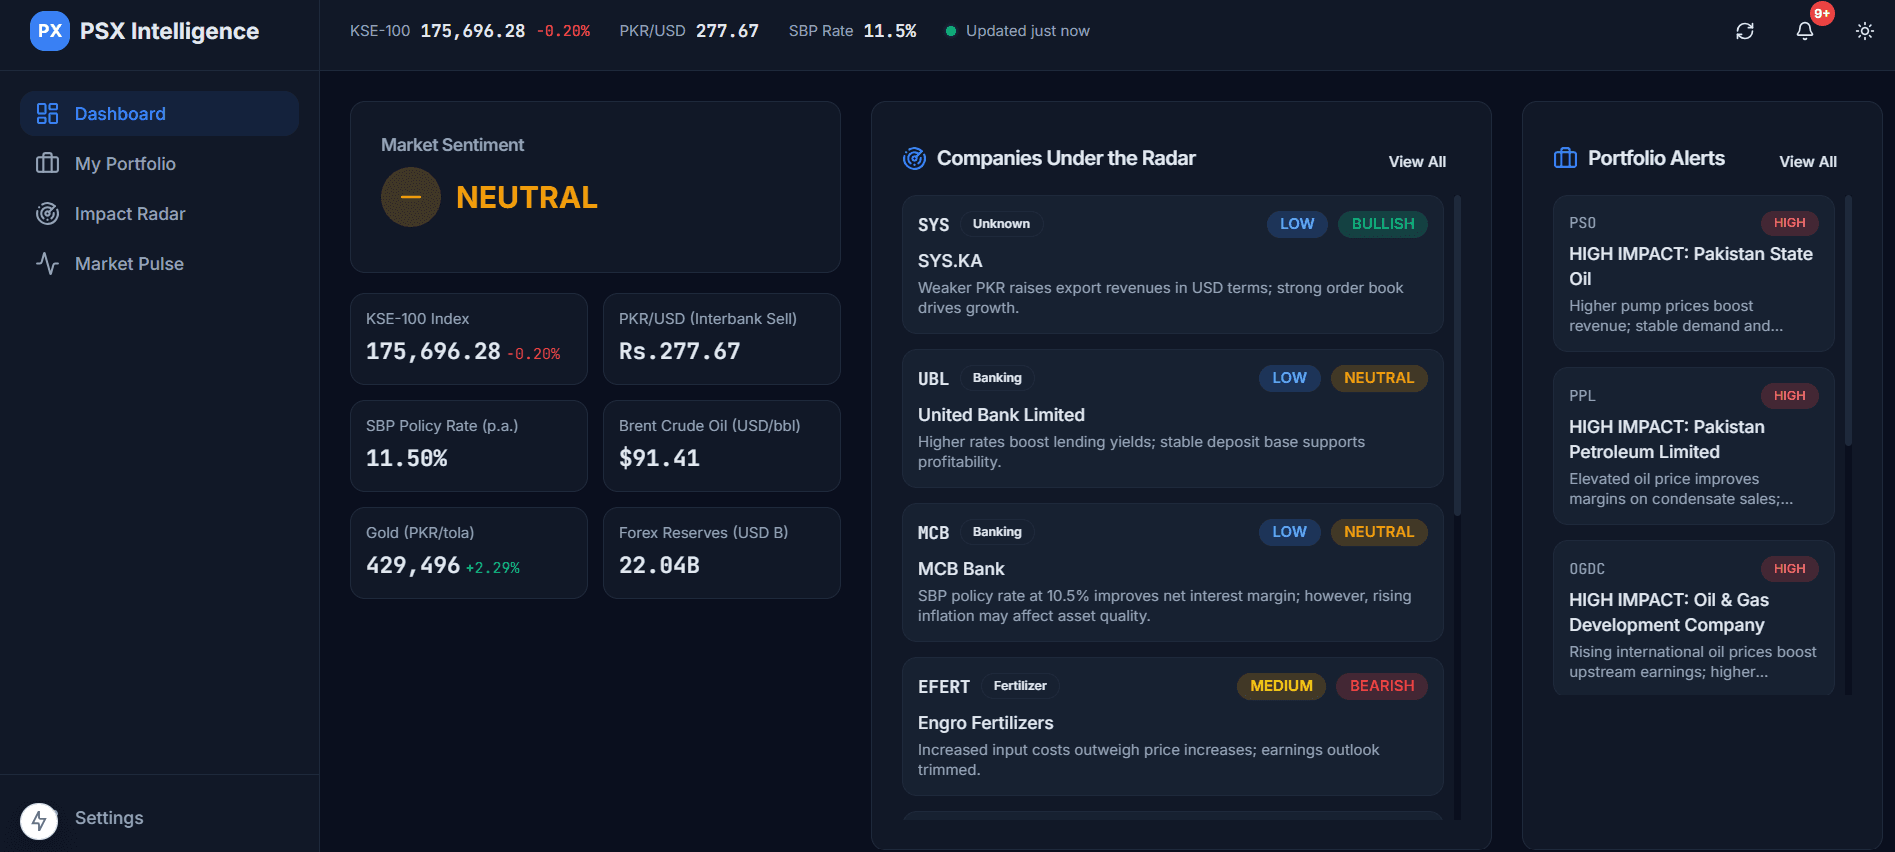Image resolution: width=1895 pixels, height=852 pixels.
Task: Click the HIGH badge on PPL alert
Action: pos(1789,396)
